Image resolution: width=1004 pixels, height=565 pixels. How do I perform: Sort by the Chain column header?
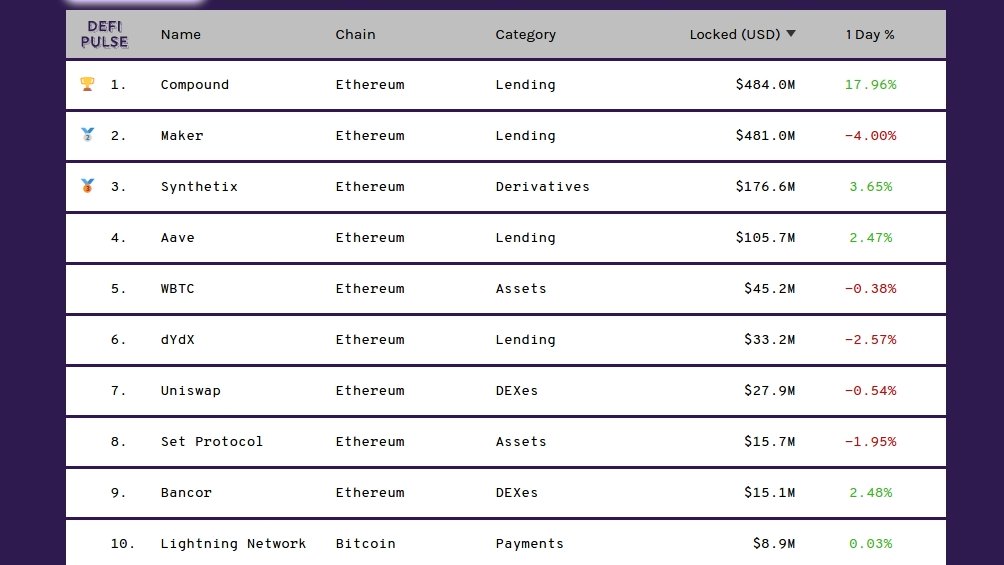(x=355, y=35)
